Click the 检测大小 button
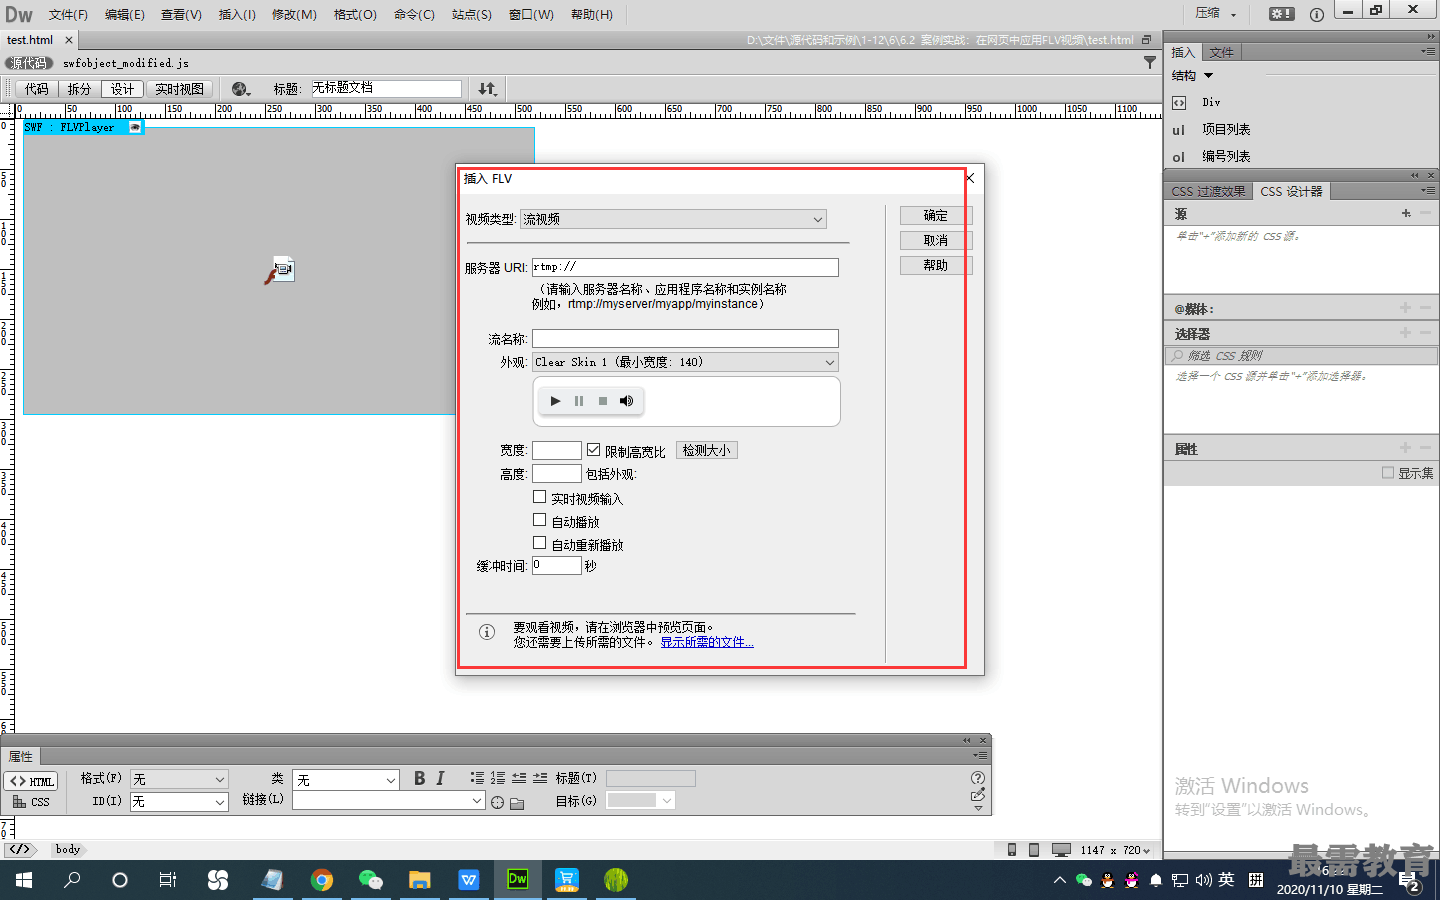The width and height of the screenshot is (1440, 900). [707, 450]
